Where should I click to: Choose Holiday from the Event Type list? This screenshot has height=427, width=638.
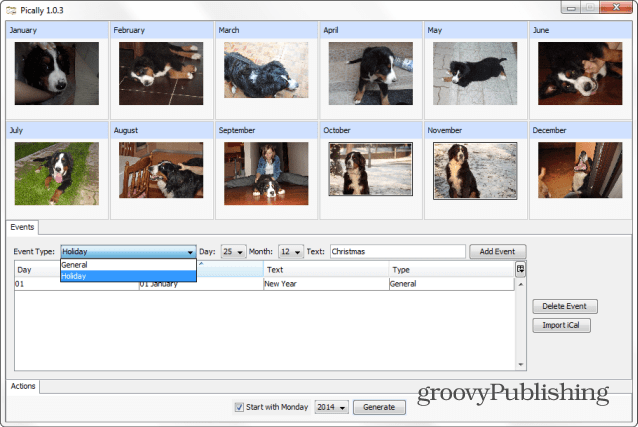(128, 276)
